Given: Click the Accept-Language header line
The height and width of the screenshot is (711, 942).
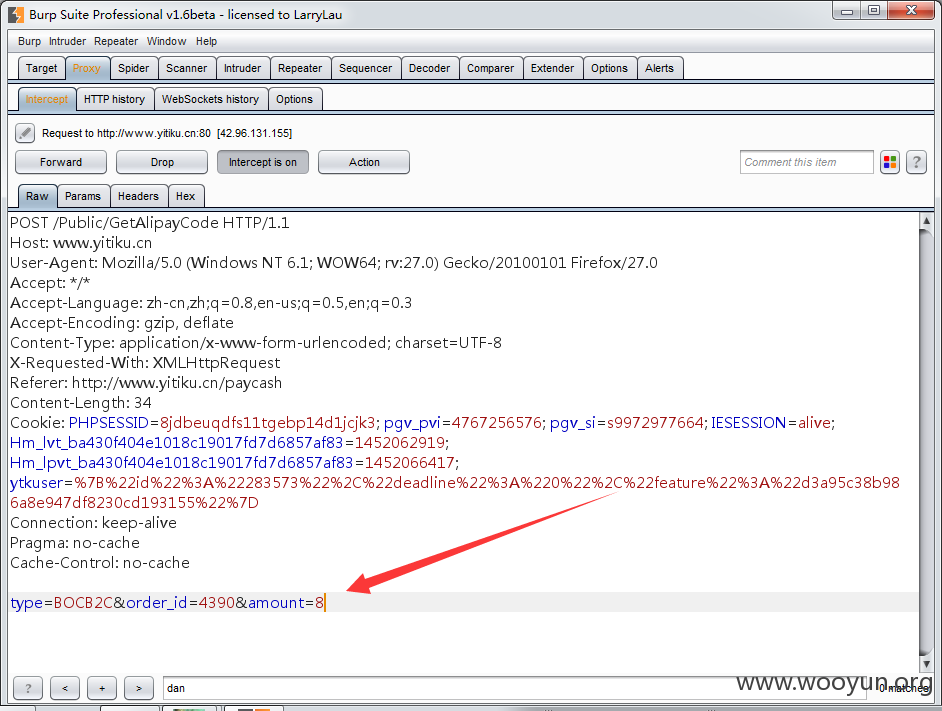Looking at the screenshot, I should 211,303.
